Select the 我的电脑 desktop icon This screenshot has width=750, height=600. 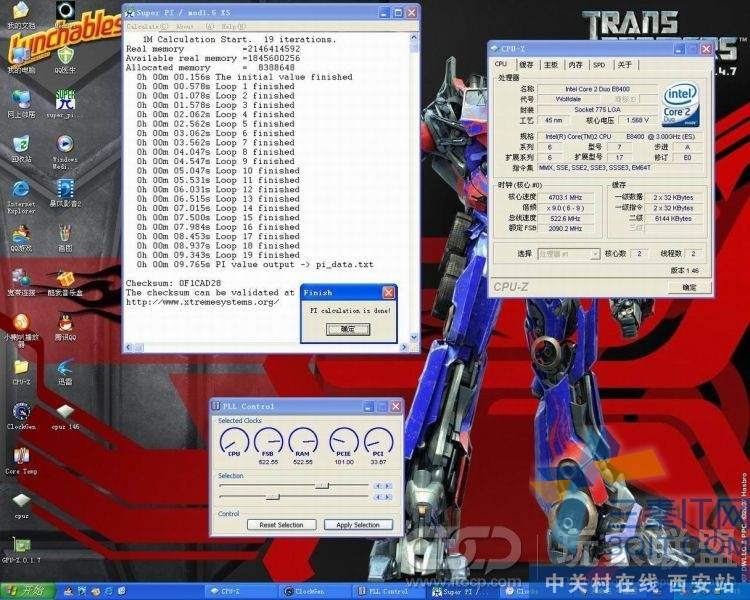click(x=21, y=60)
